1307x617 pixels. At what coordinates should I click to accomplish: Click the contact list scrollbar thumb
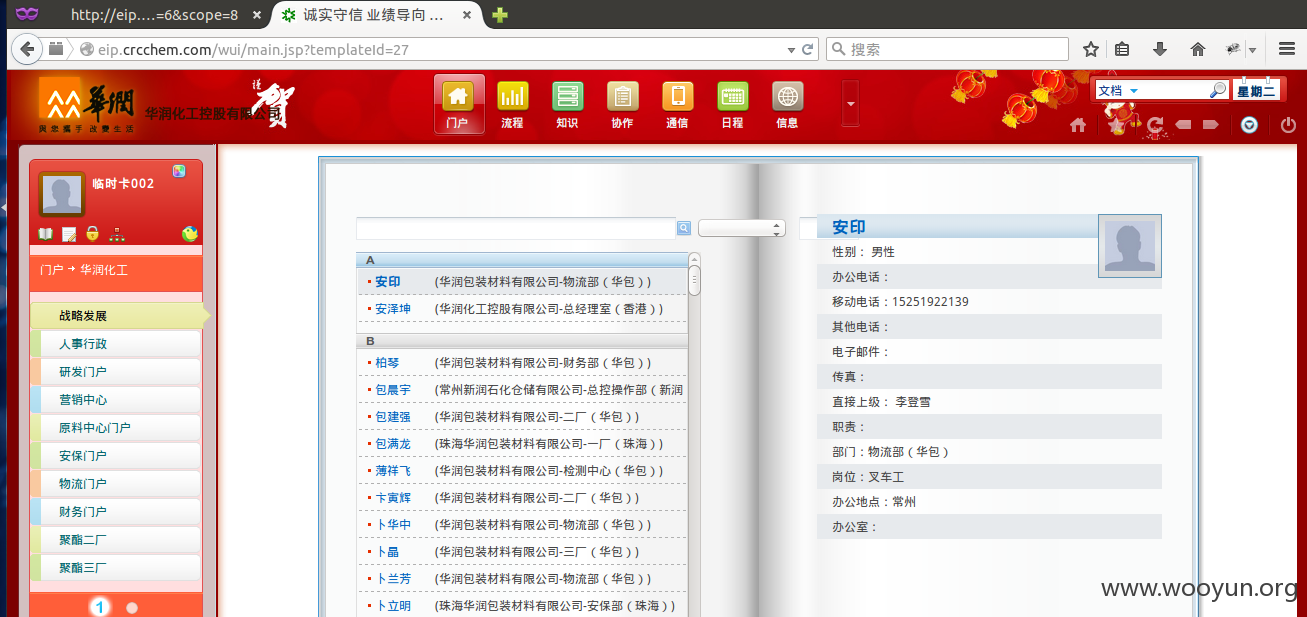click(695, 279)
